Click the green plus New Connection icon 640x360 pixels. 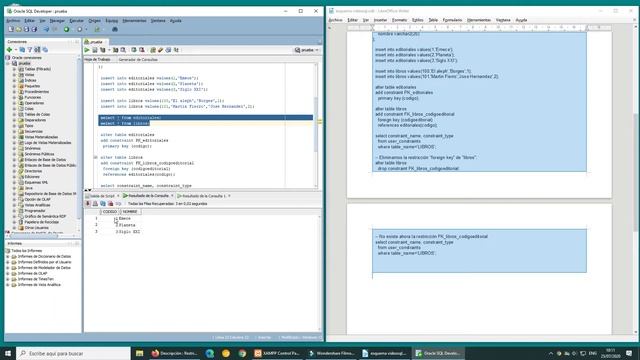pyautogui.click(x=9, y=50)
